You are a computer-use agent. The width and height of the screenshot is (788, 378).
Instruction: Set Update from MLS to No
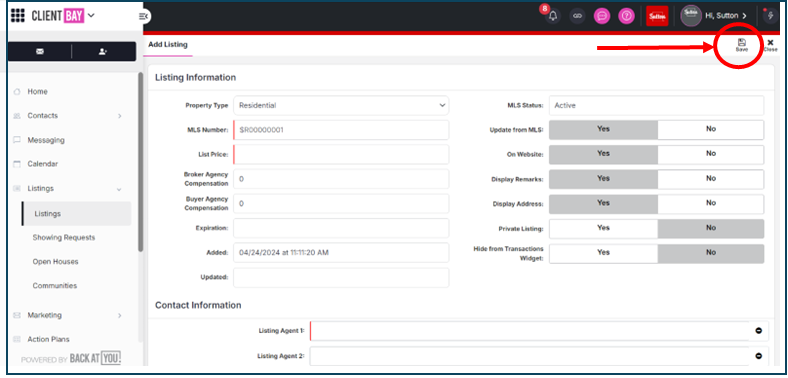[711, 129]
